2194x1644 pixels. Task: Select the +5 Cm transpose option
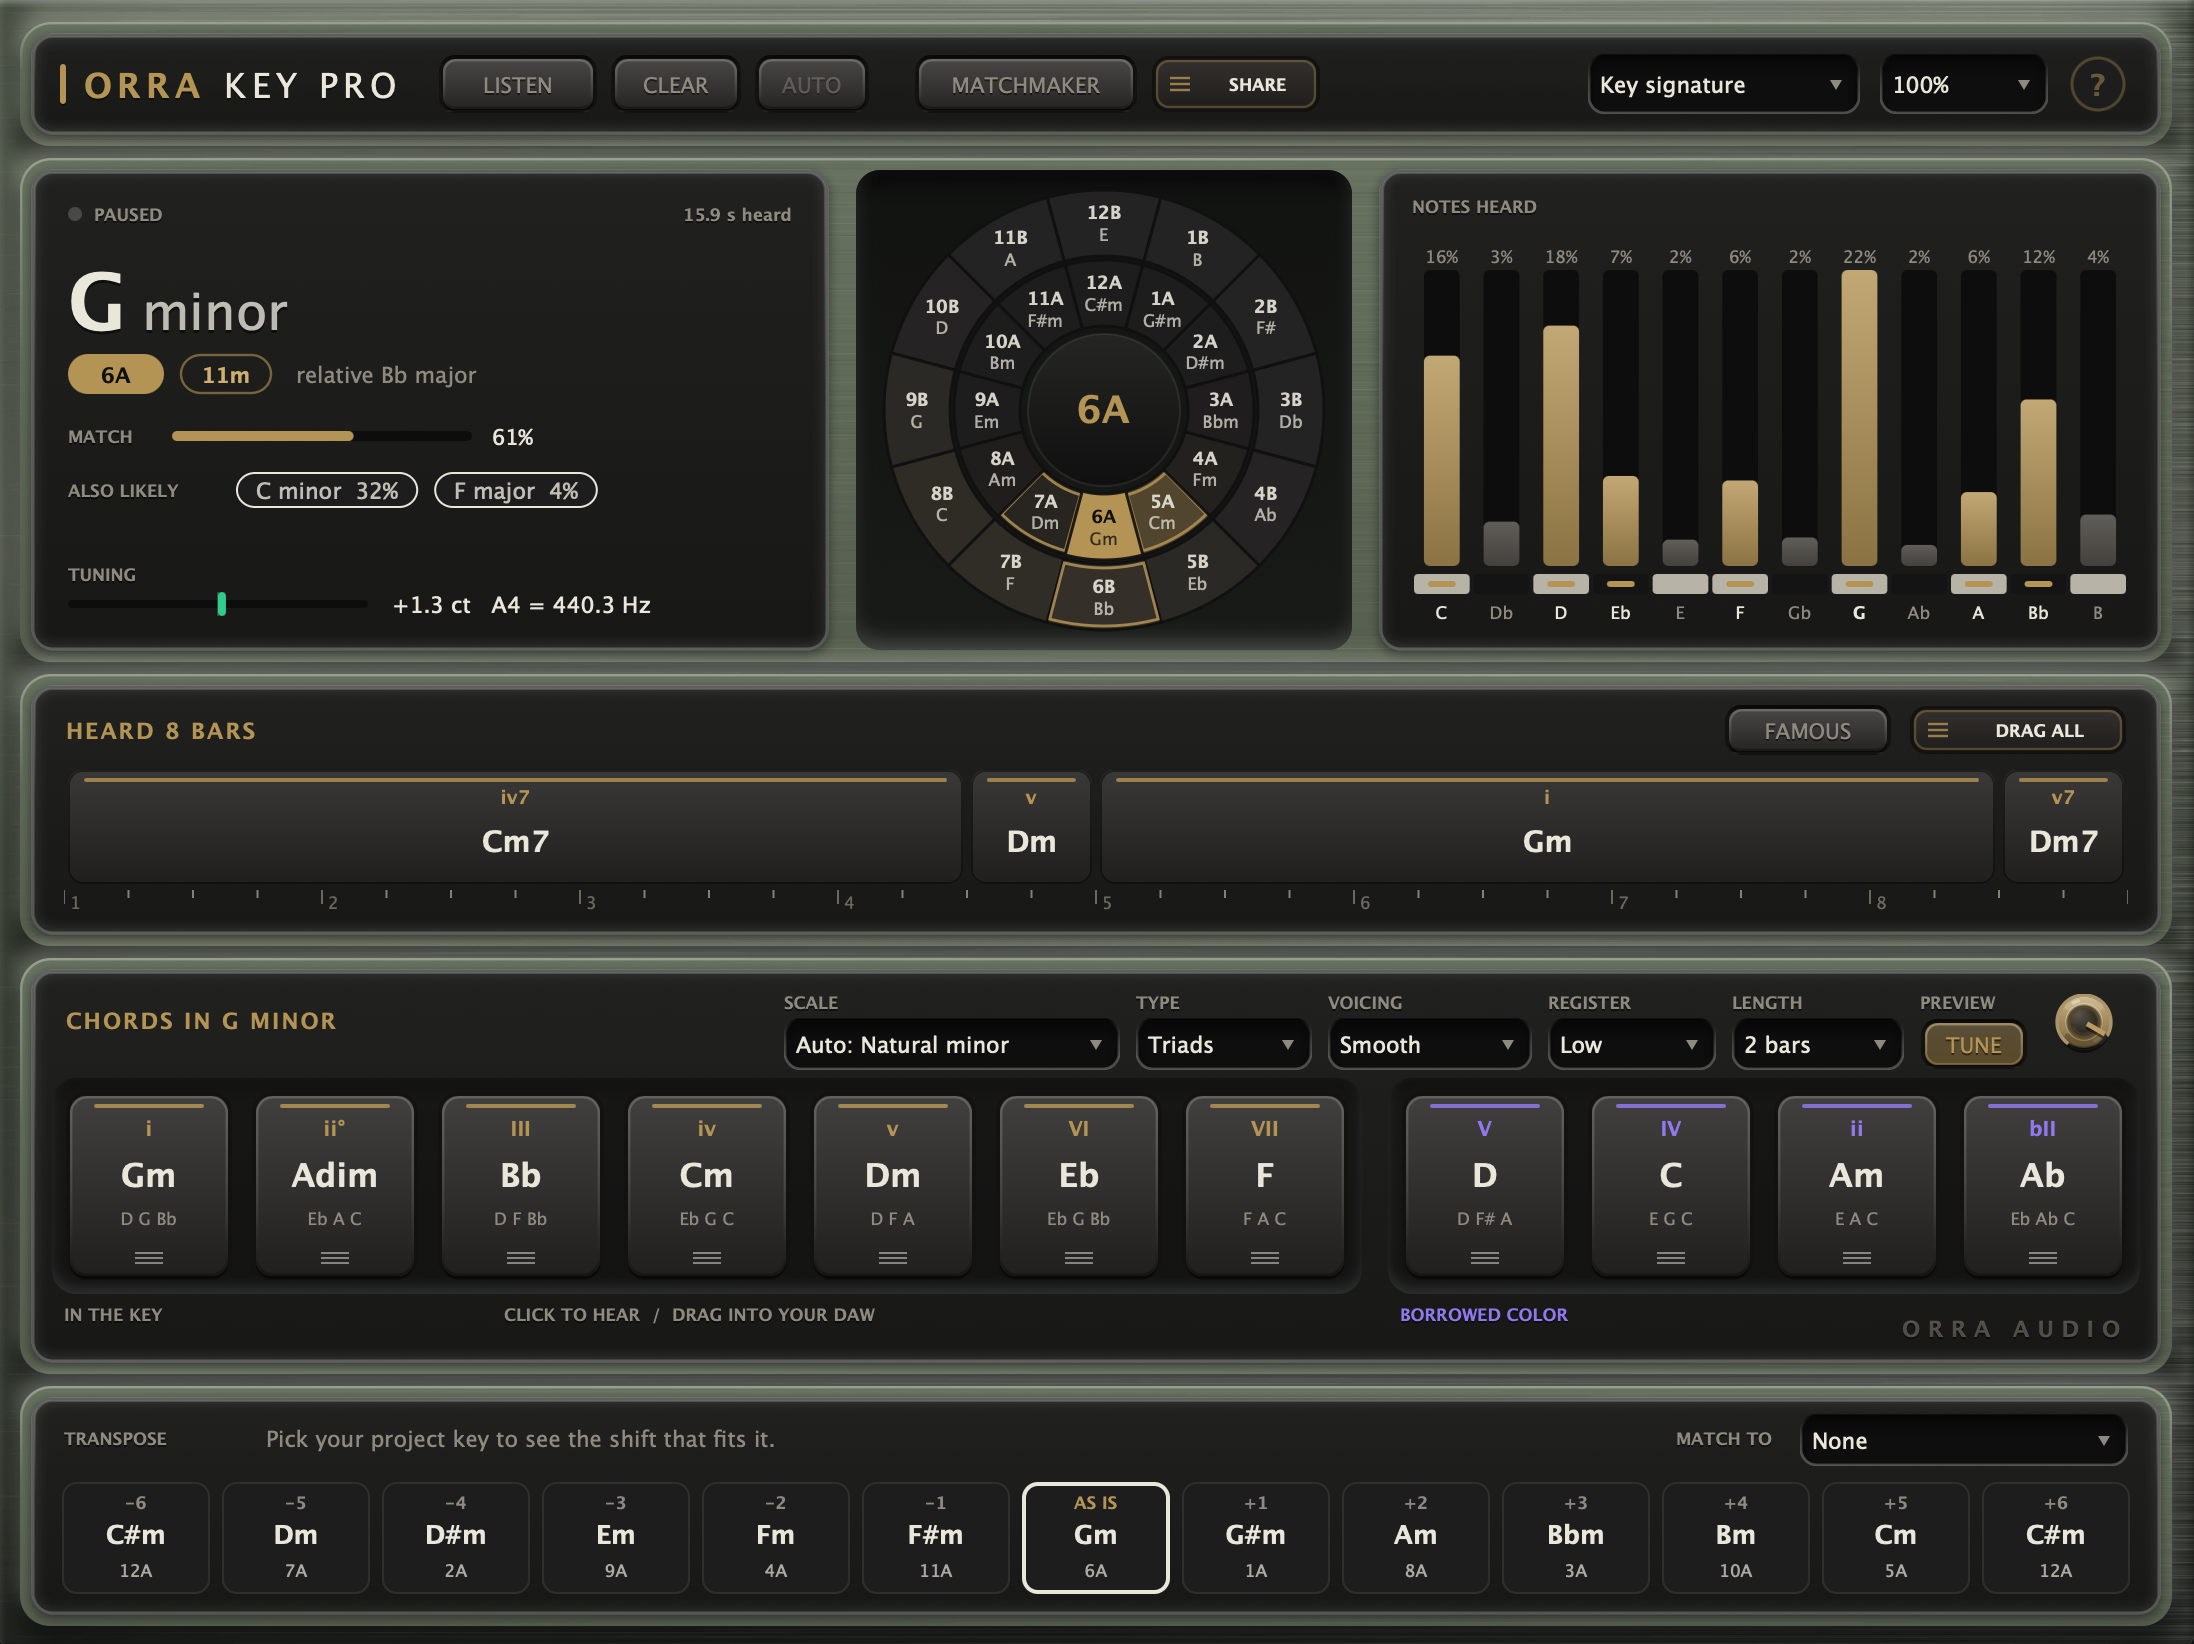[1895, 1537]
